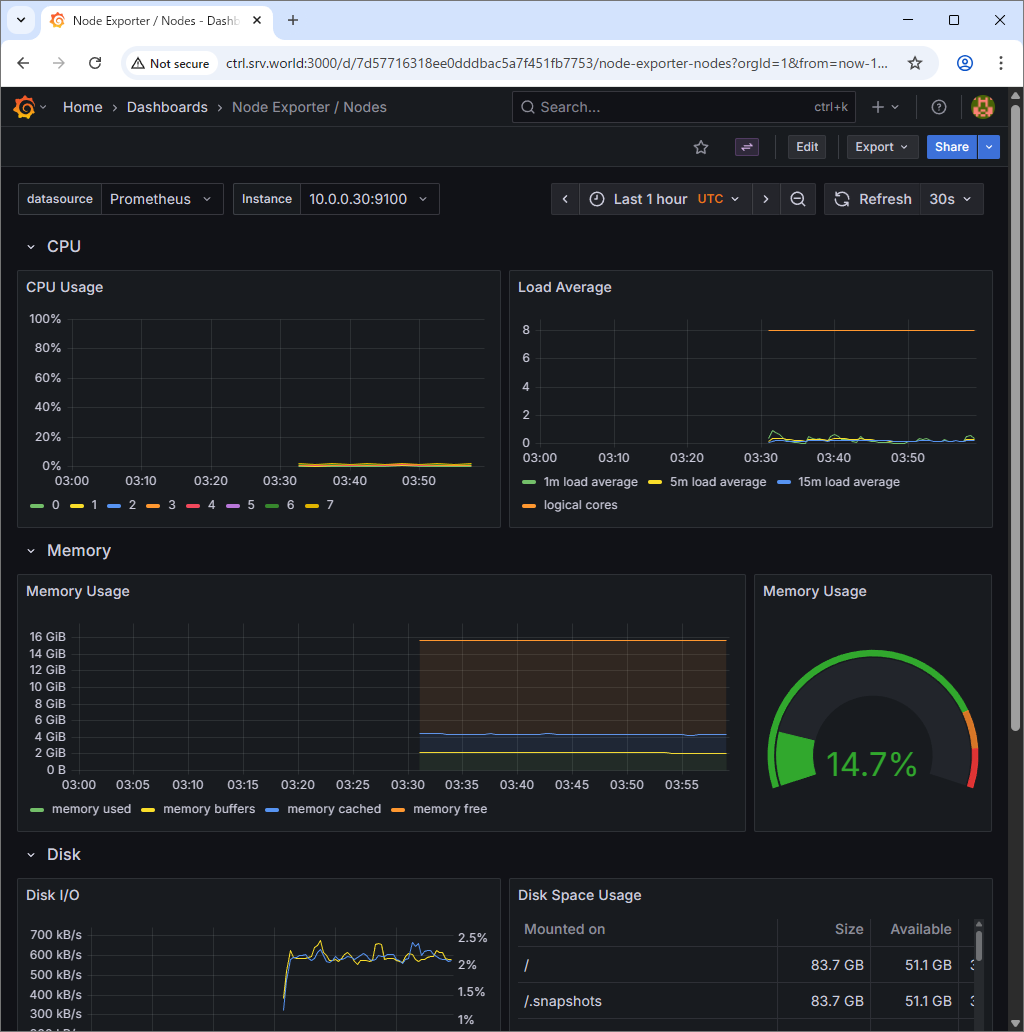
Task: Click the purple dashboard switch icon
Action: click(747, 147)
